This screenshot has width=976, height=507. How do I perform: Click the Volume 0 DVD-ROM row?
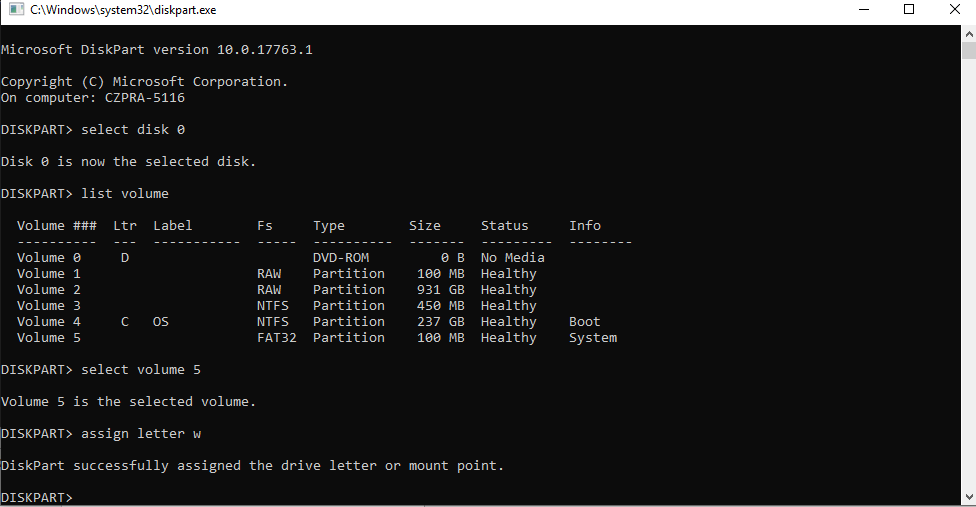[x=281, y=258]
